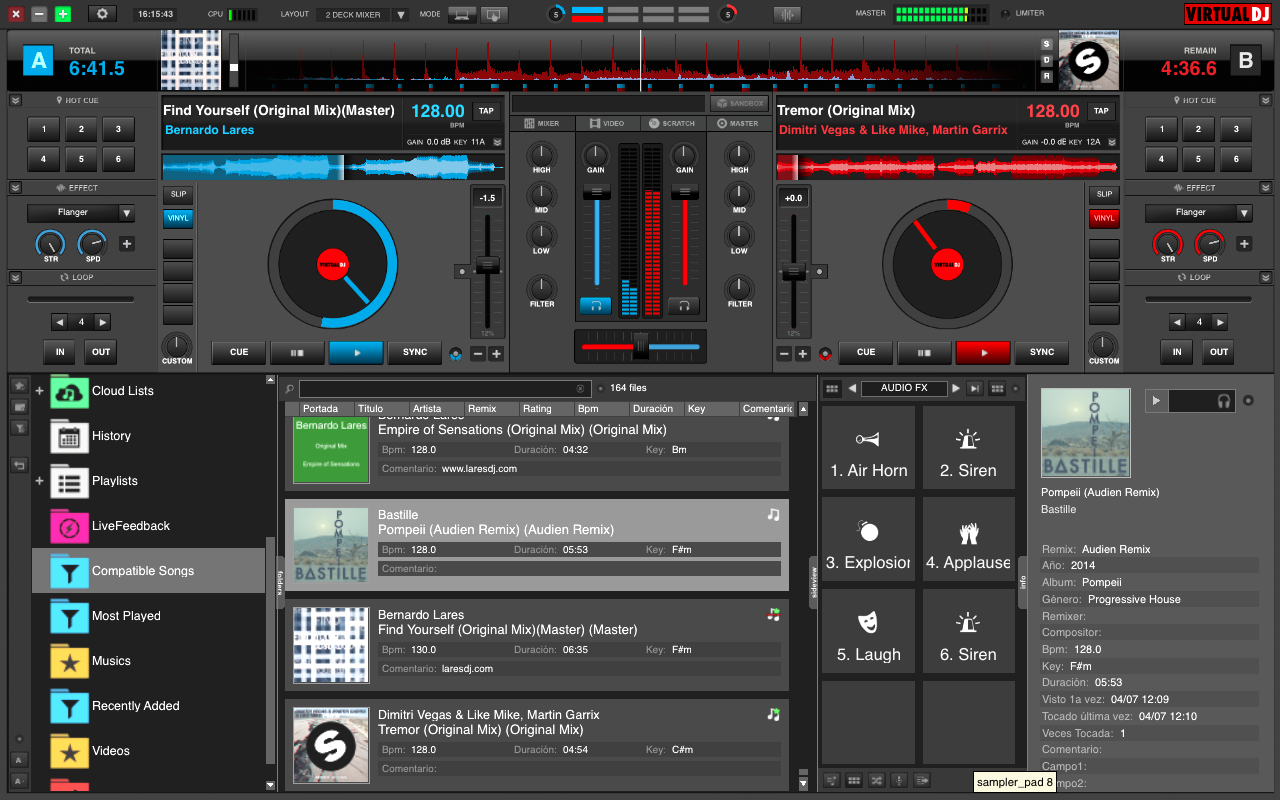The height and width of the screenshot is (800, 1280).
Task: Add an effect slot on deck A
Action: tap(127, 244)
